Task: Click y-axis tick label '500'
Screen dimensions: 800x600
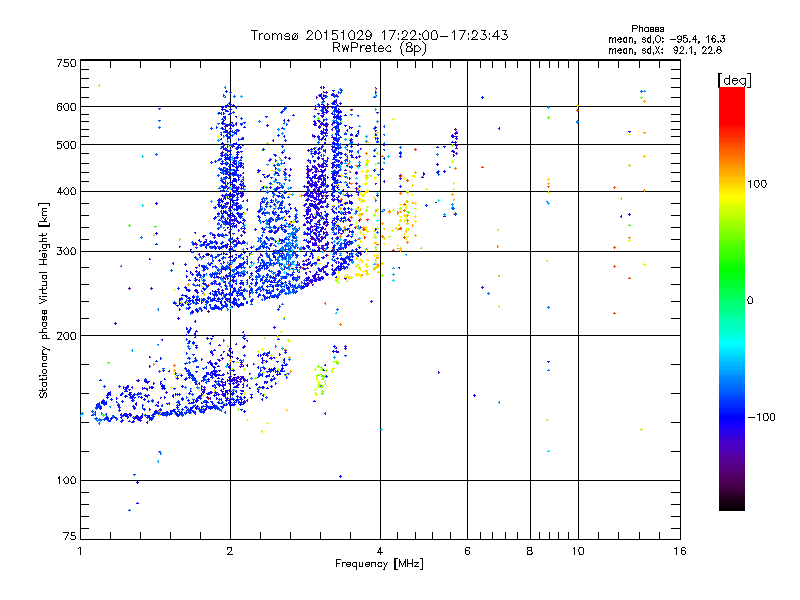Action: (66, 145)
